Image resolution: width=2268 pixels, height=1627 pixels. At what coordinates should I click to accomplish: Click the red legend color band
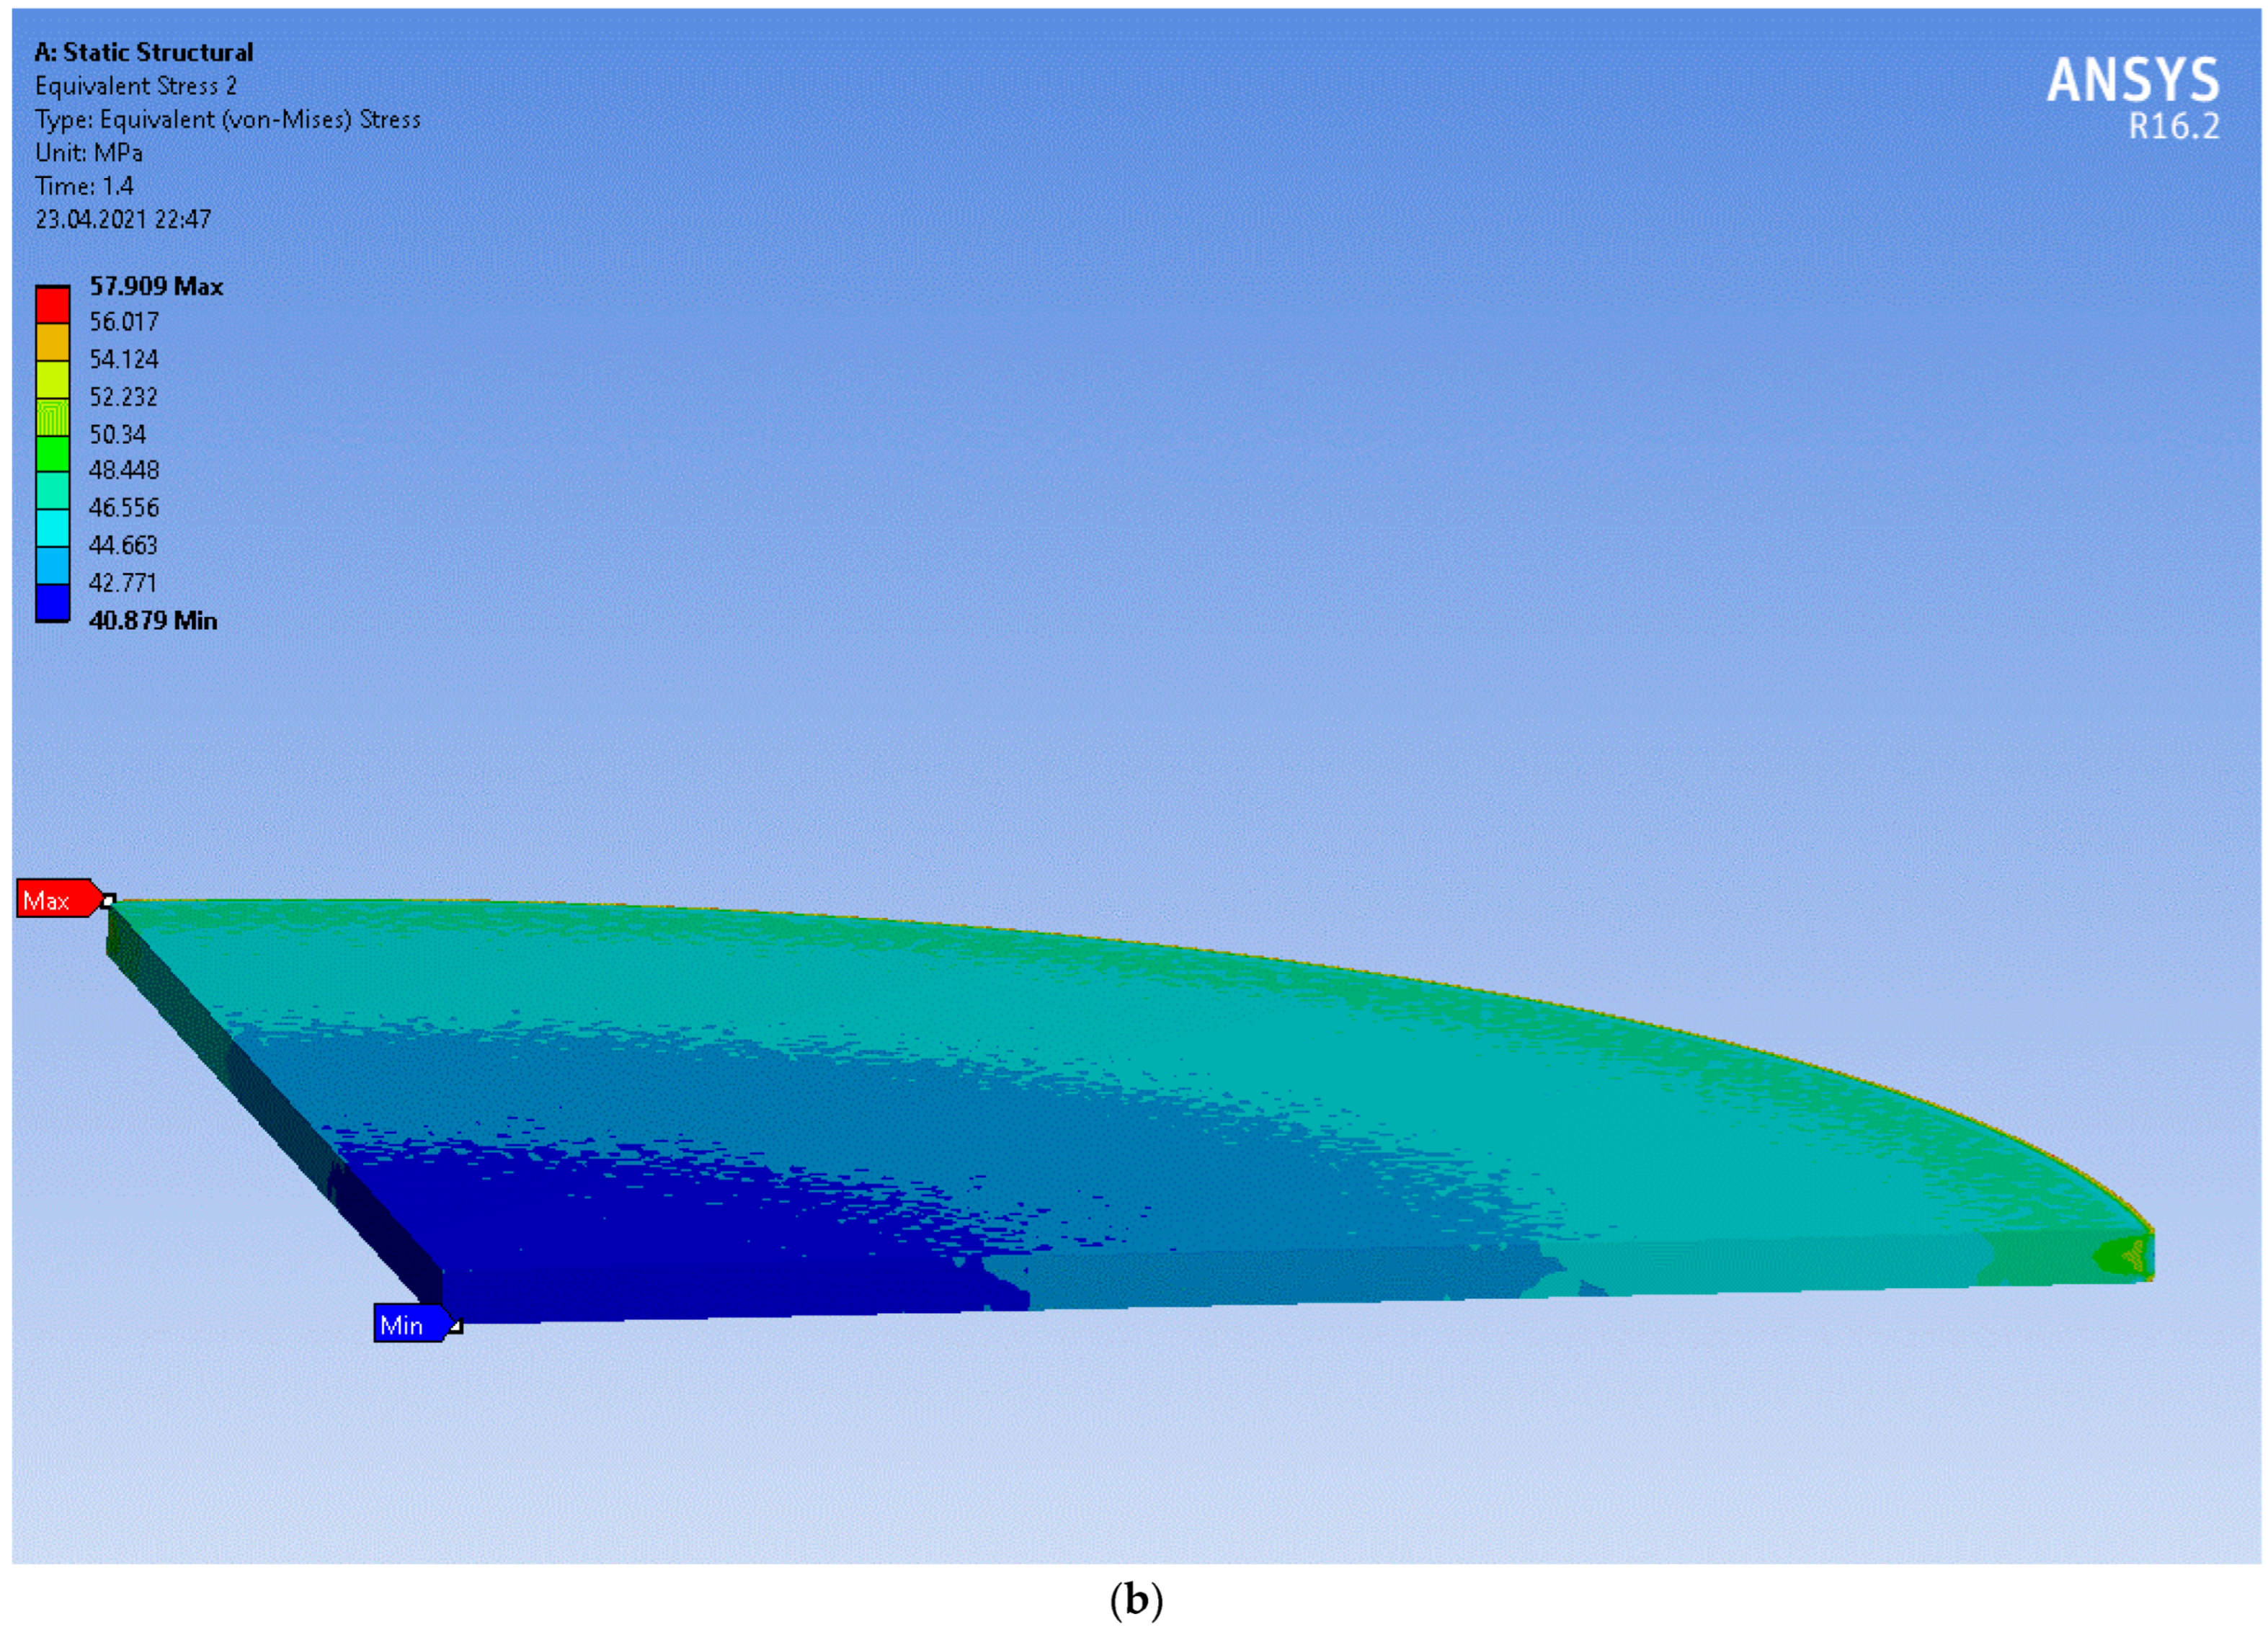[53, 305]
